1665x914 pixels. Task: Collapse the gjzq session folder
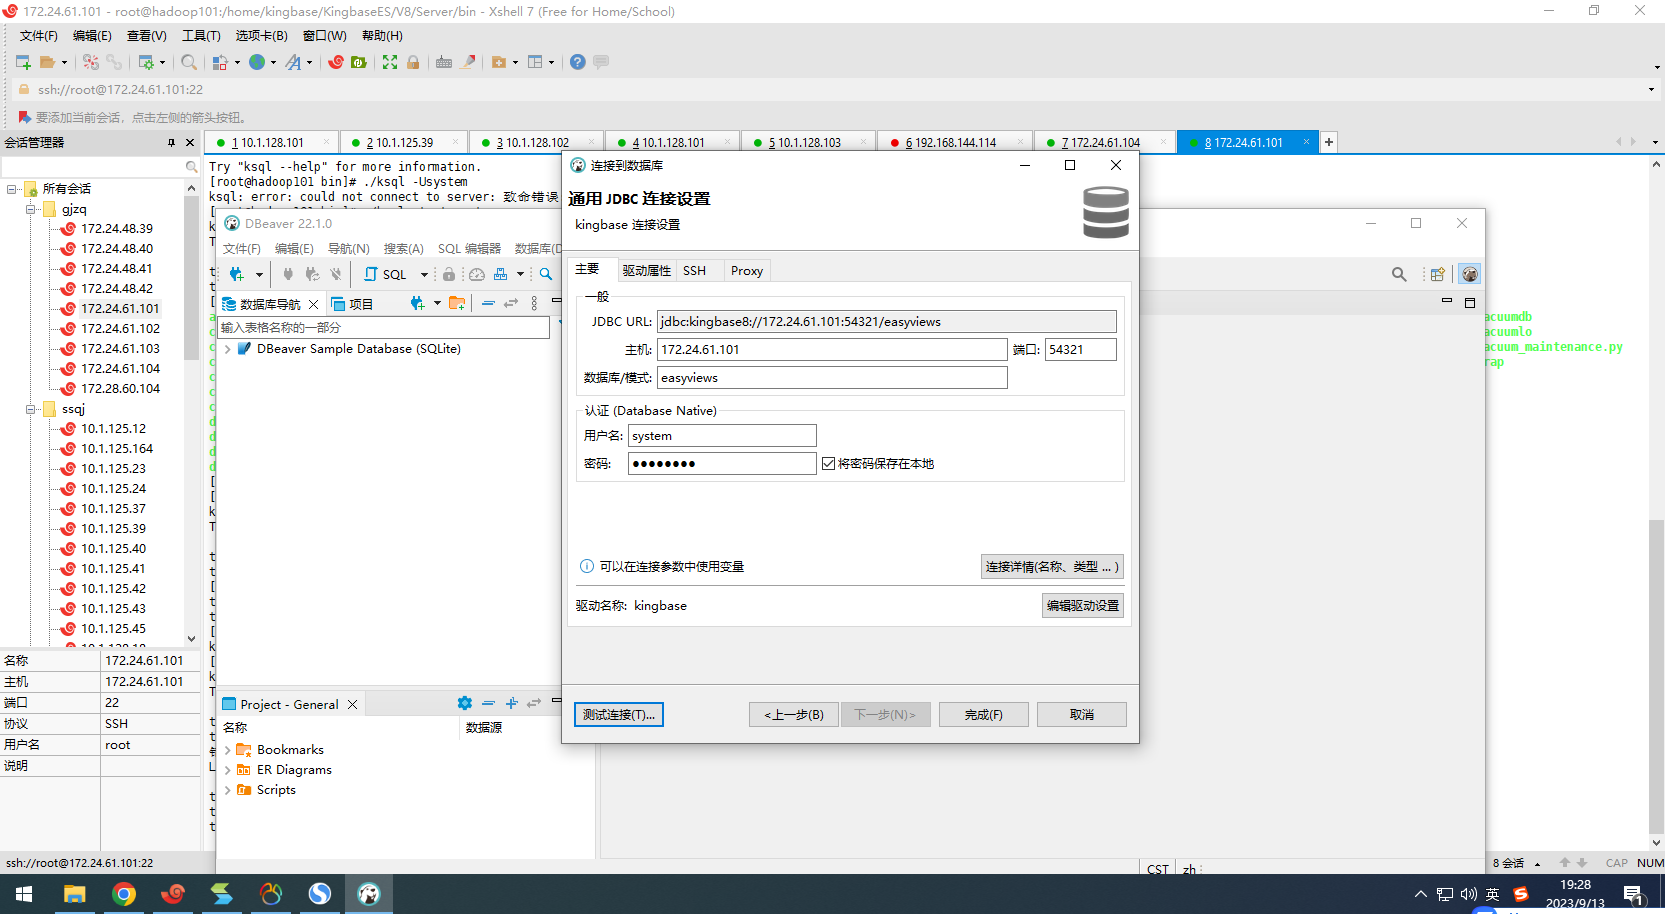pos(31,209)
